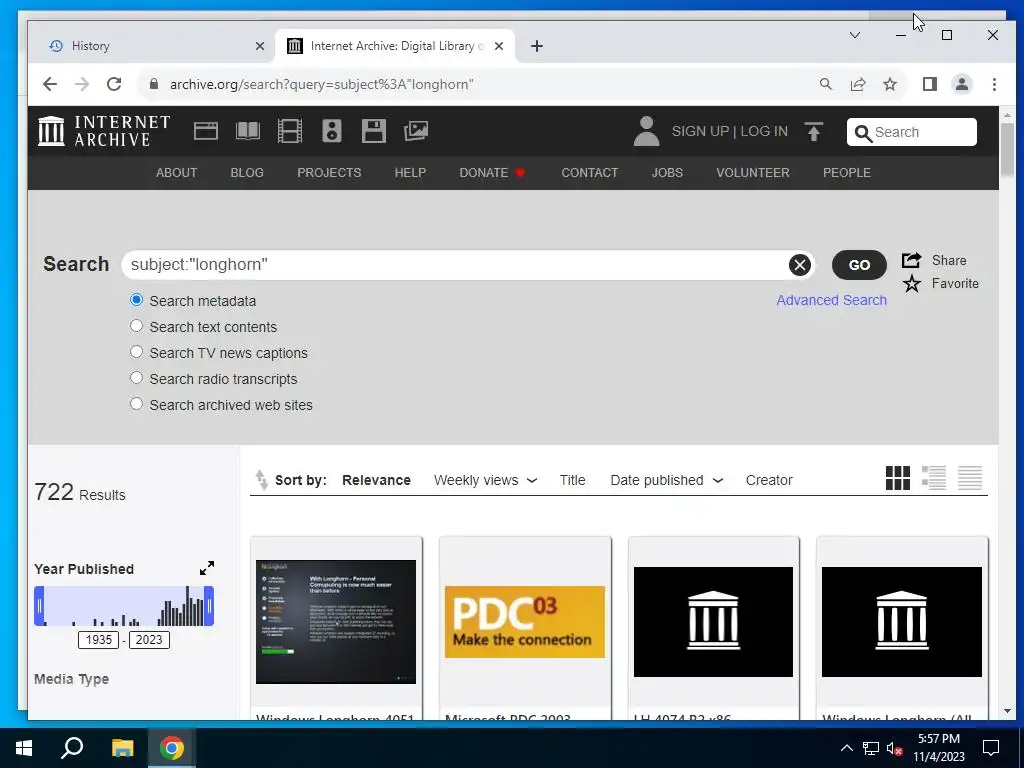Open Chrome profile avatar
Viewport: 1024px width, 768px height.
[962, 84]
